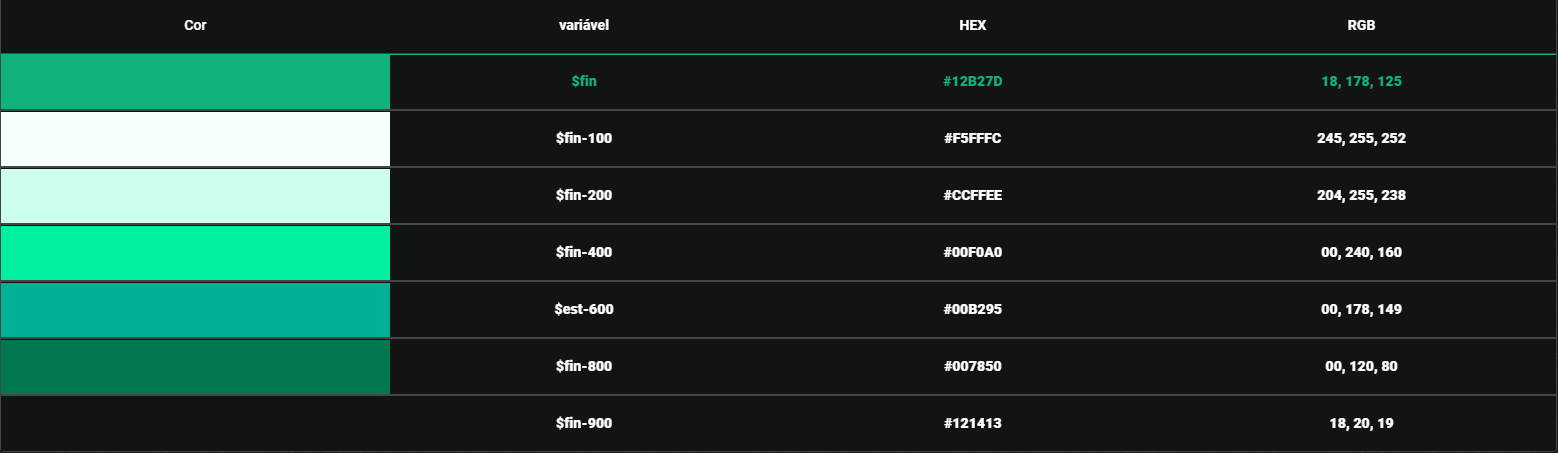
Task: Select the RGB value 00, 178, 149
Action: [x=1361, y=310]
